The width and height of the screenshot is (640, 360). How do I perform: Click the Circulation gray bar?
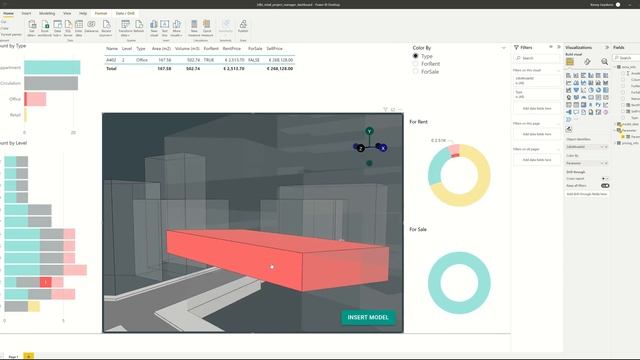pos(51,83)
